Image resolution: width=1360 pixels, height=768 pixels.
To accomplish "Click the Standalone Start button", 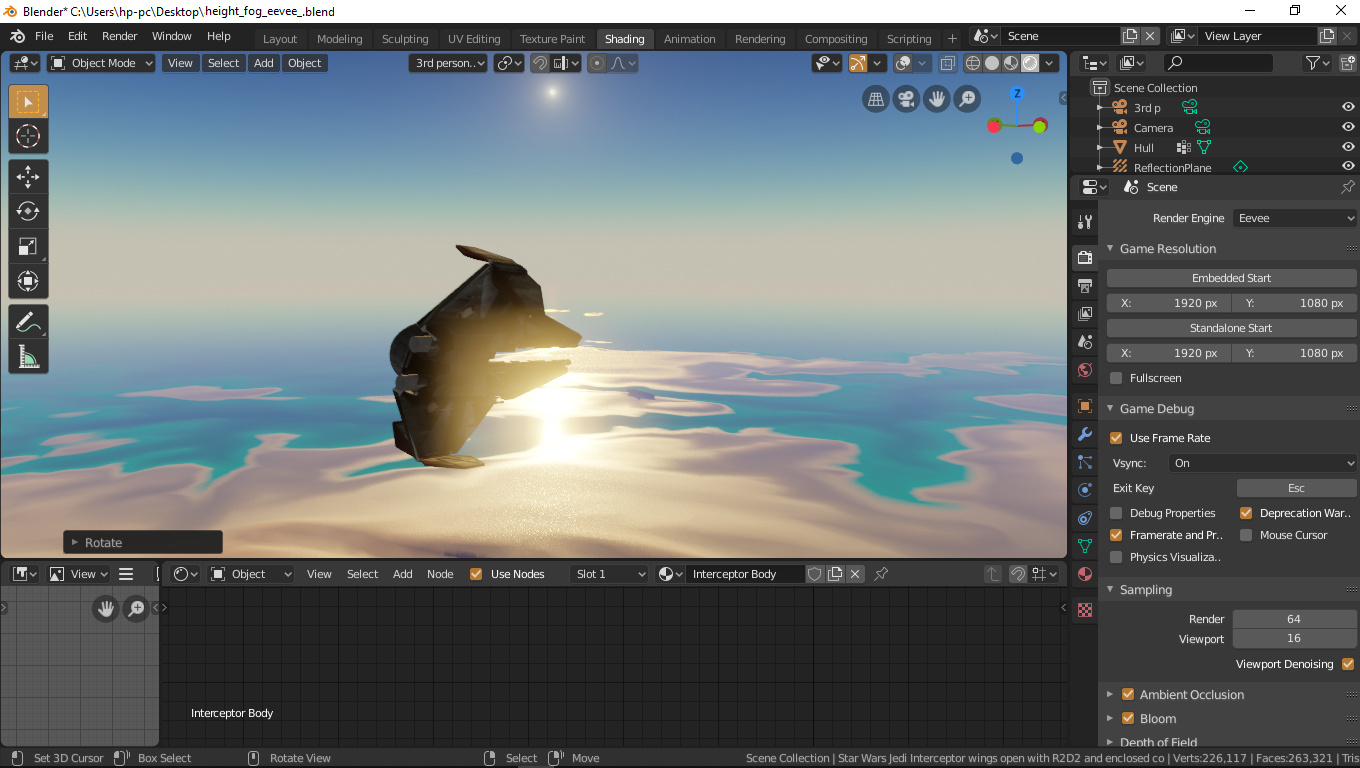I will [x=1232, y=328].
